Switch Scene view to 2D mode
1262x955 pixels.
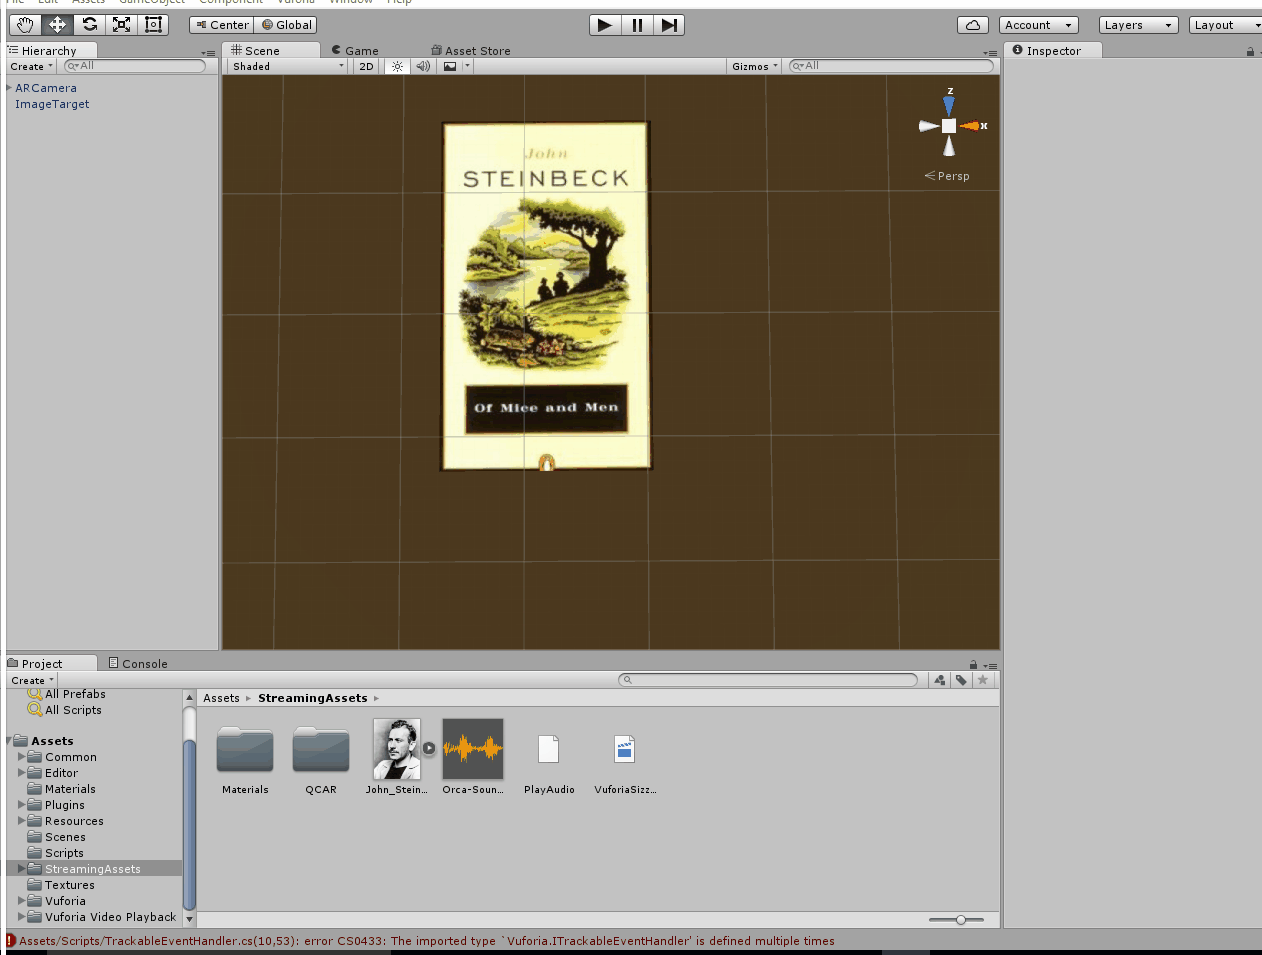tap(365, 66)
